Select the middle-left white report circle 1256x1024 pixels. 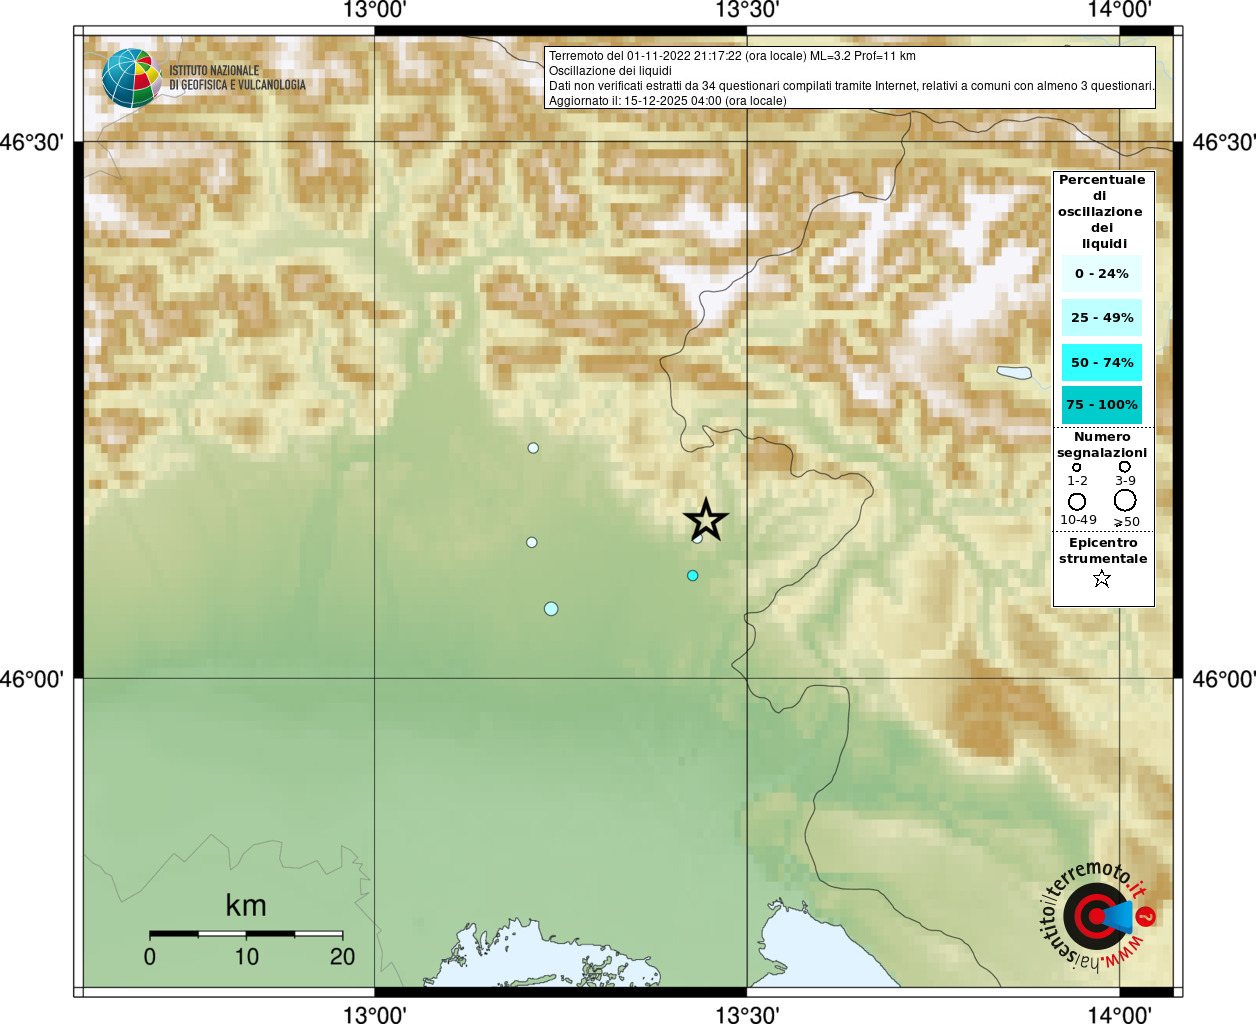pyautogui.click(x=532, y=542)
